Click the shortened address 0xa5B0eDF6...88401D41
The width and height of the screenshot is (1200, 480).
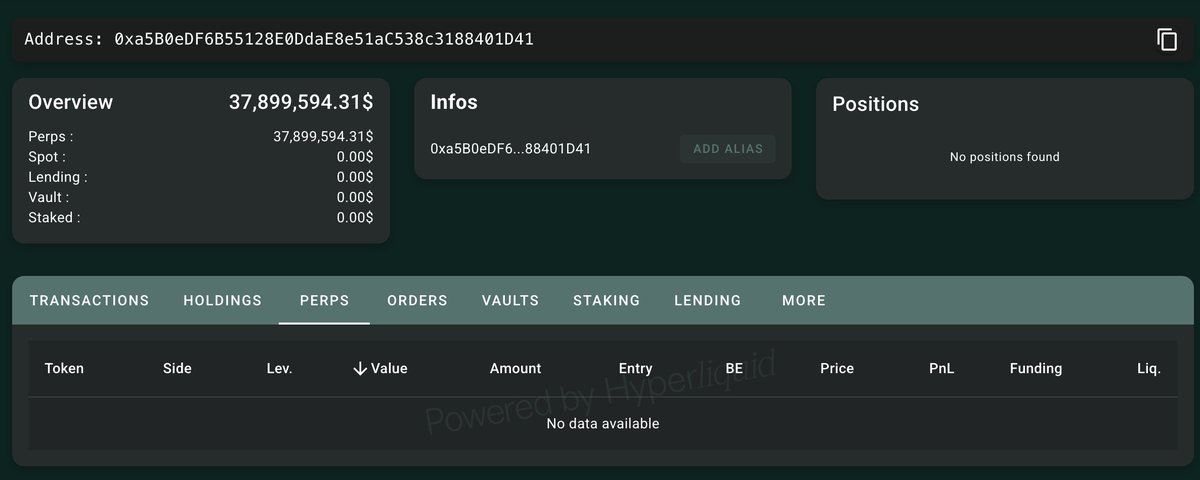pyautogui.click(x=510, y=149)
